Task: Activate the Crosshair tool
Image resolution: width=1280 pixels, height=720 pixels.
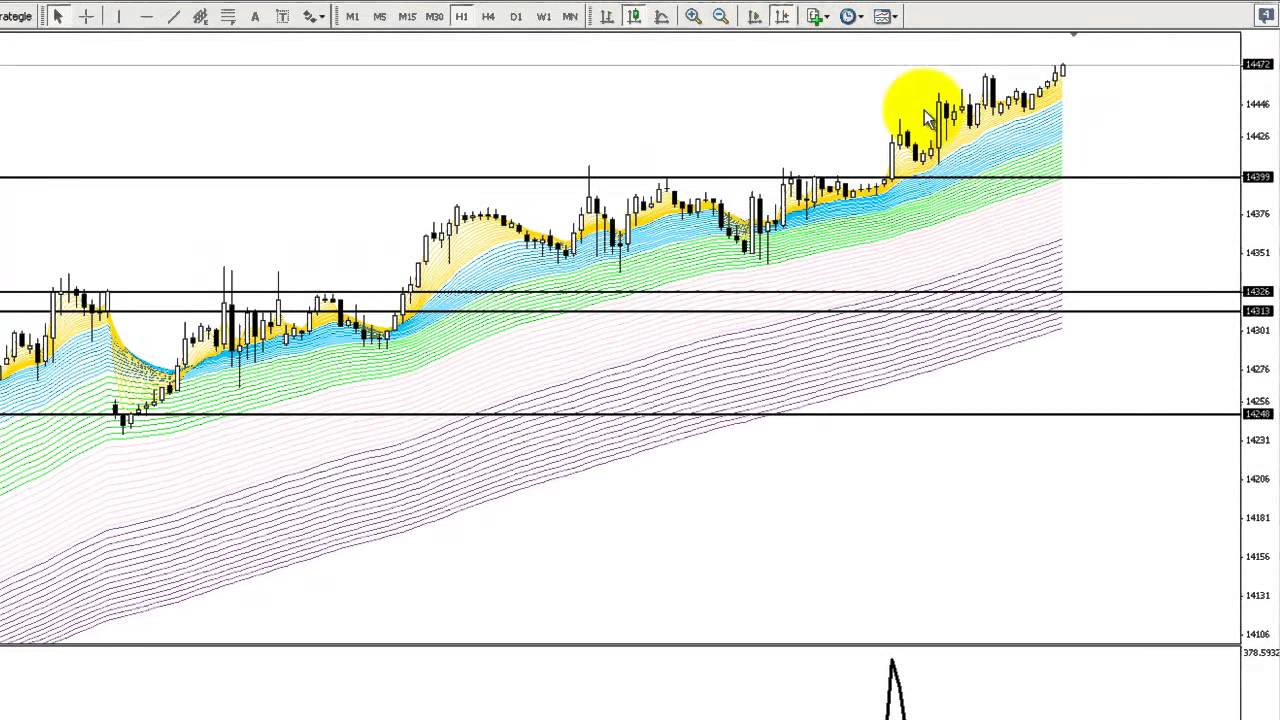Action: click(x=87, y=16)
